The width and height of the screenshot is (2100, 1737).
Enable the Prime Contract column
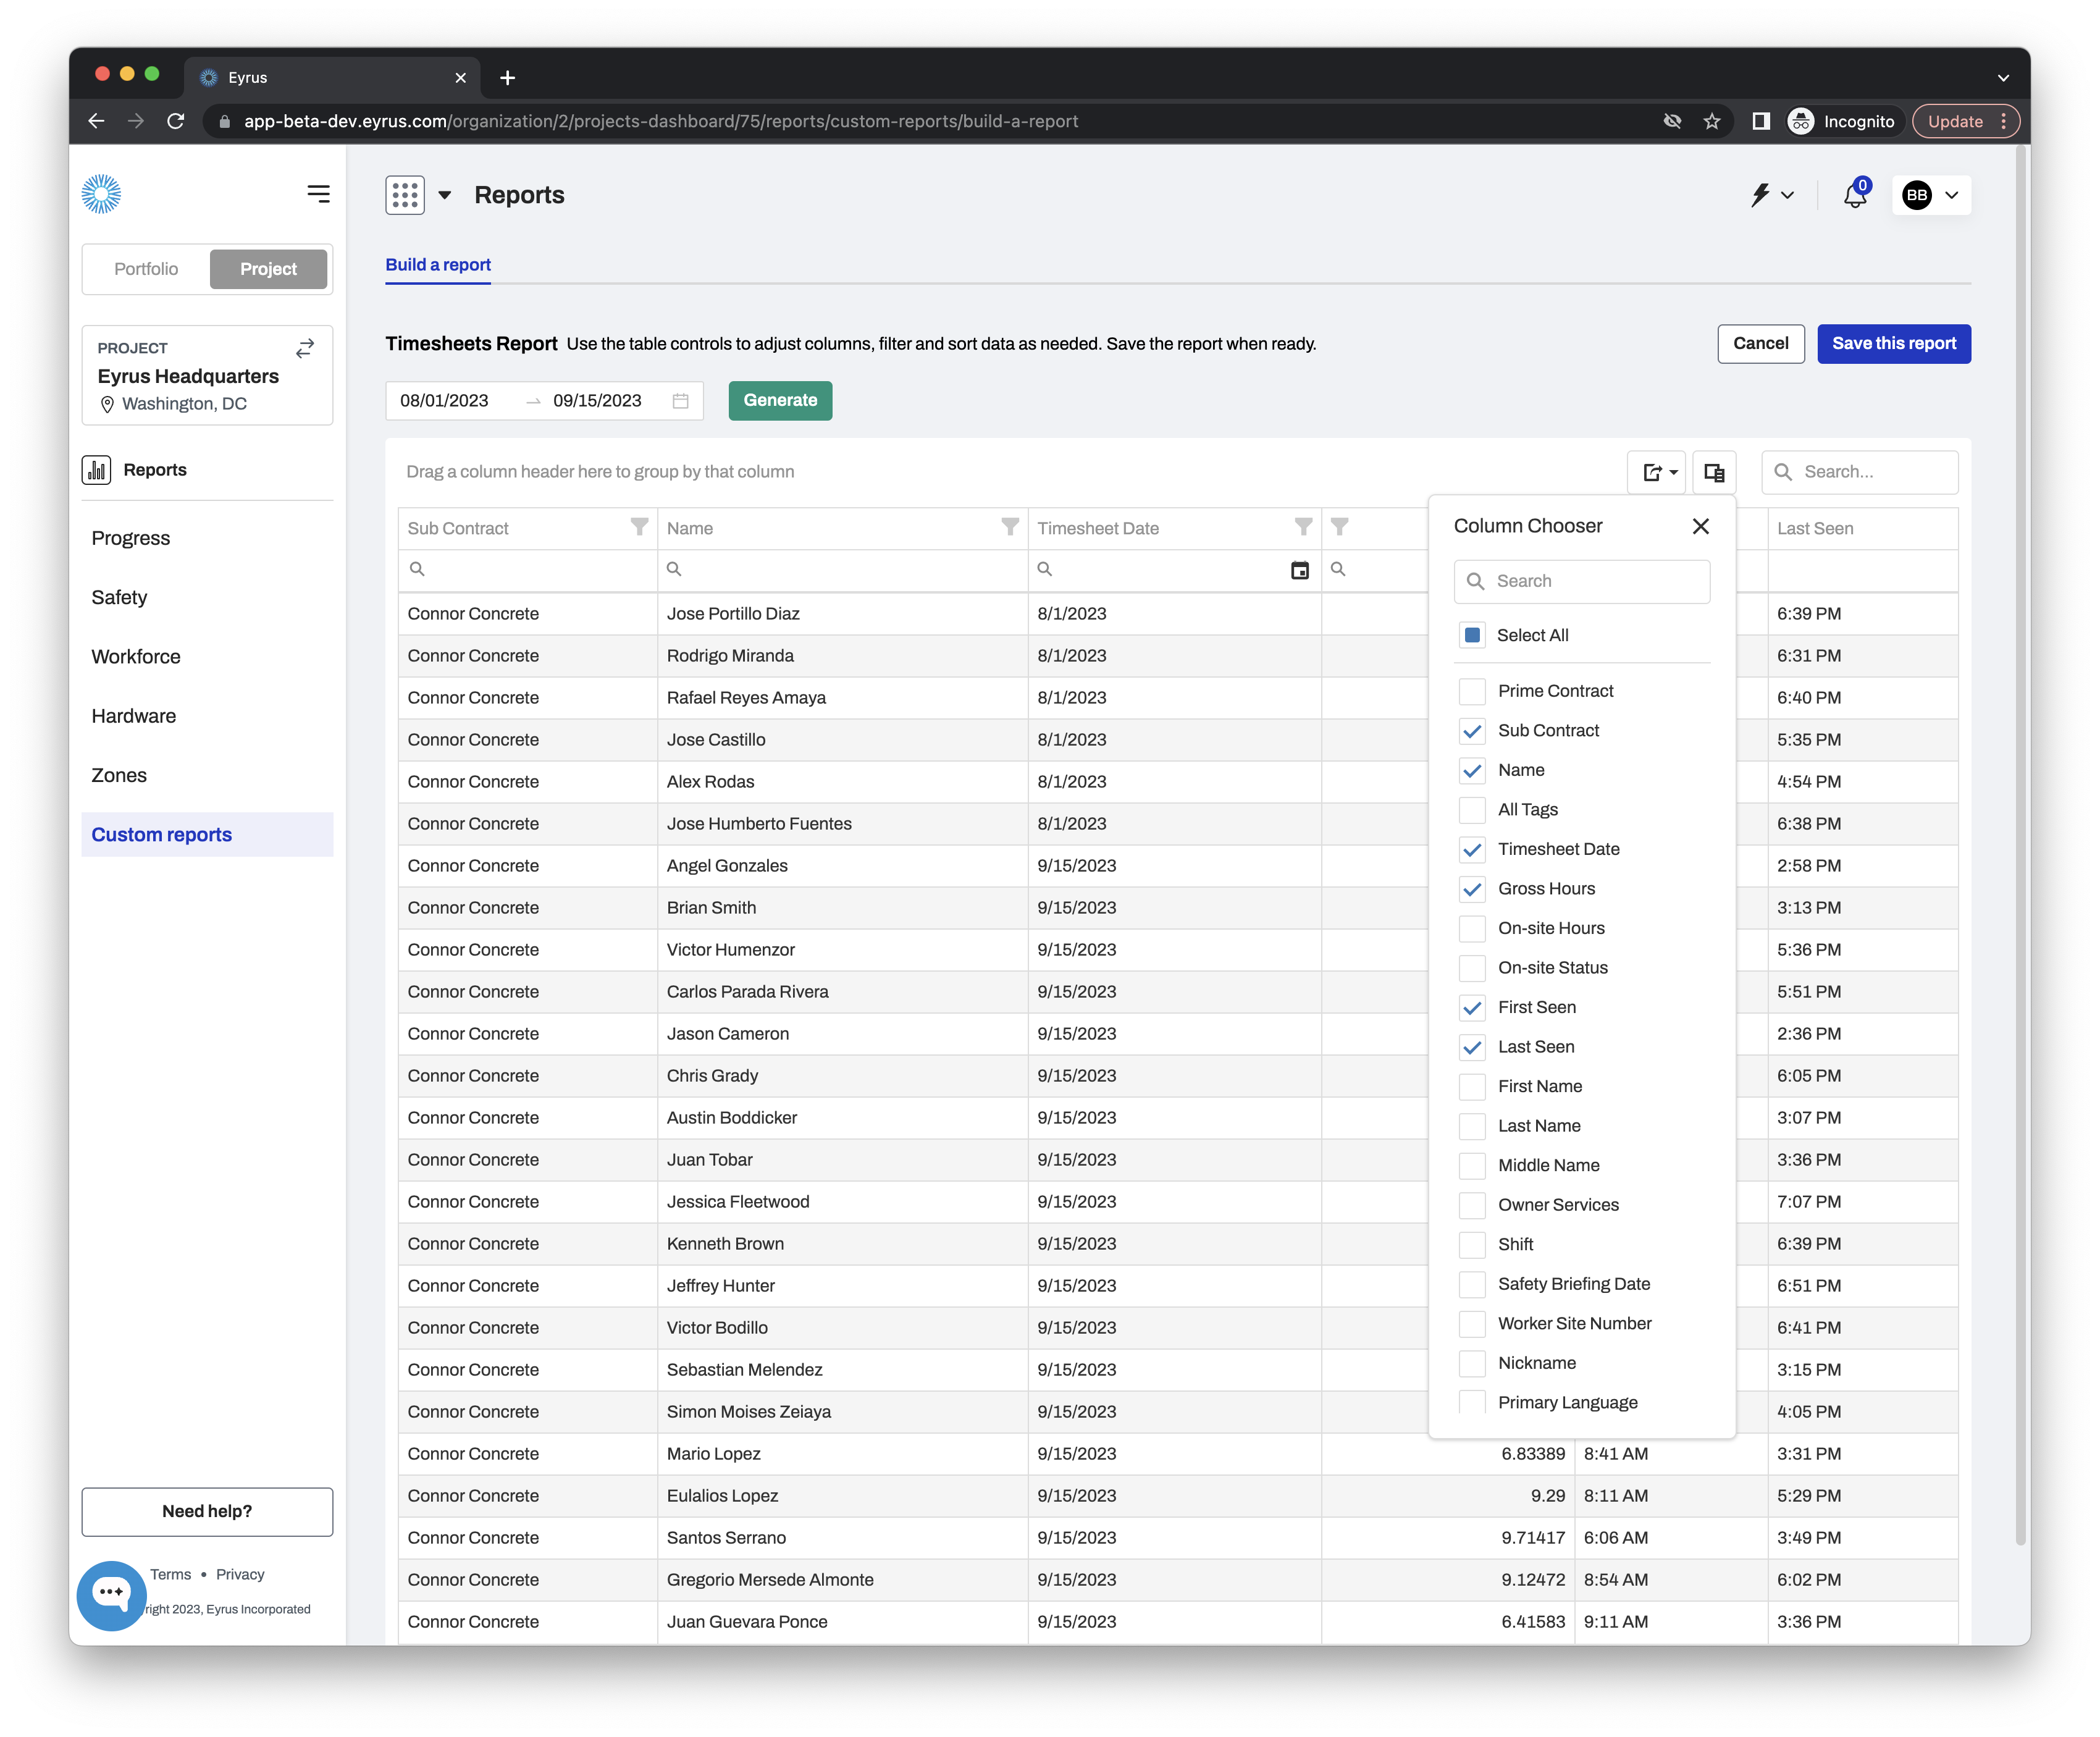(x=1472, y=691)
